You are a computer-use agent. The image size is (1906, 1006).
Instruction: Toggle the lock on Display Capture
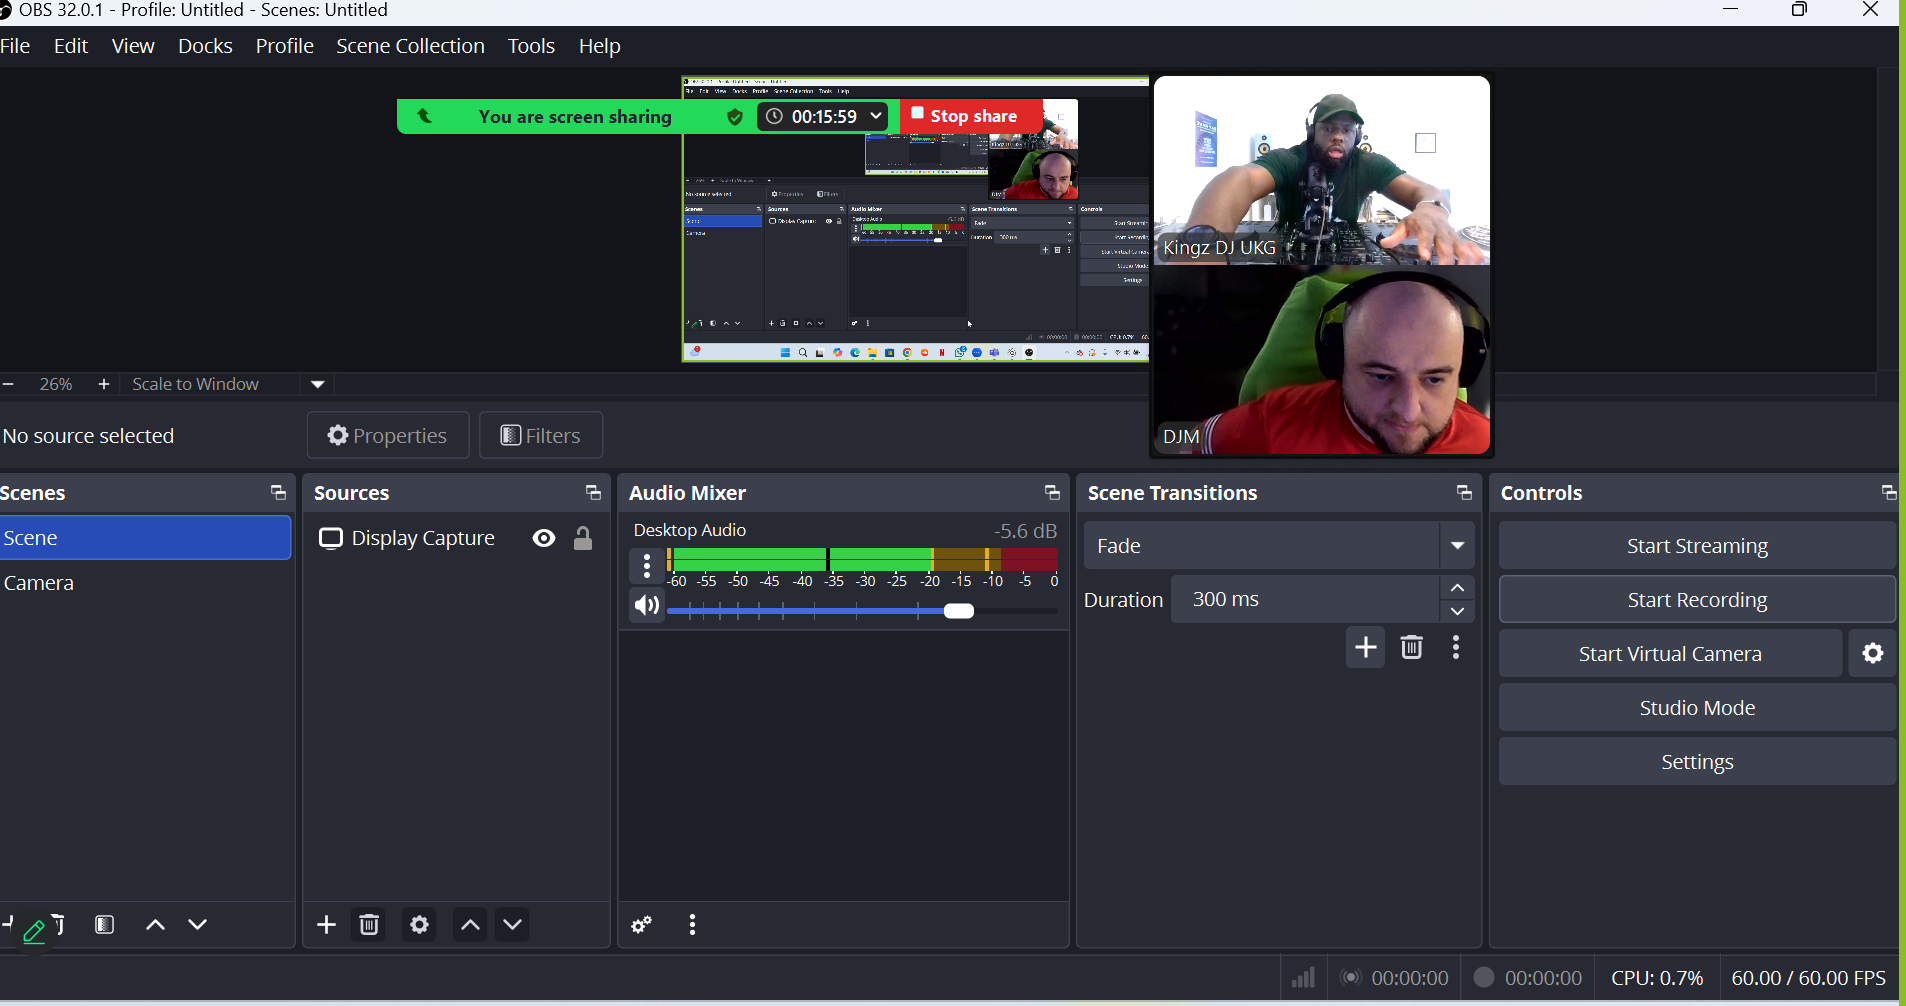click(583, 539)
